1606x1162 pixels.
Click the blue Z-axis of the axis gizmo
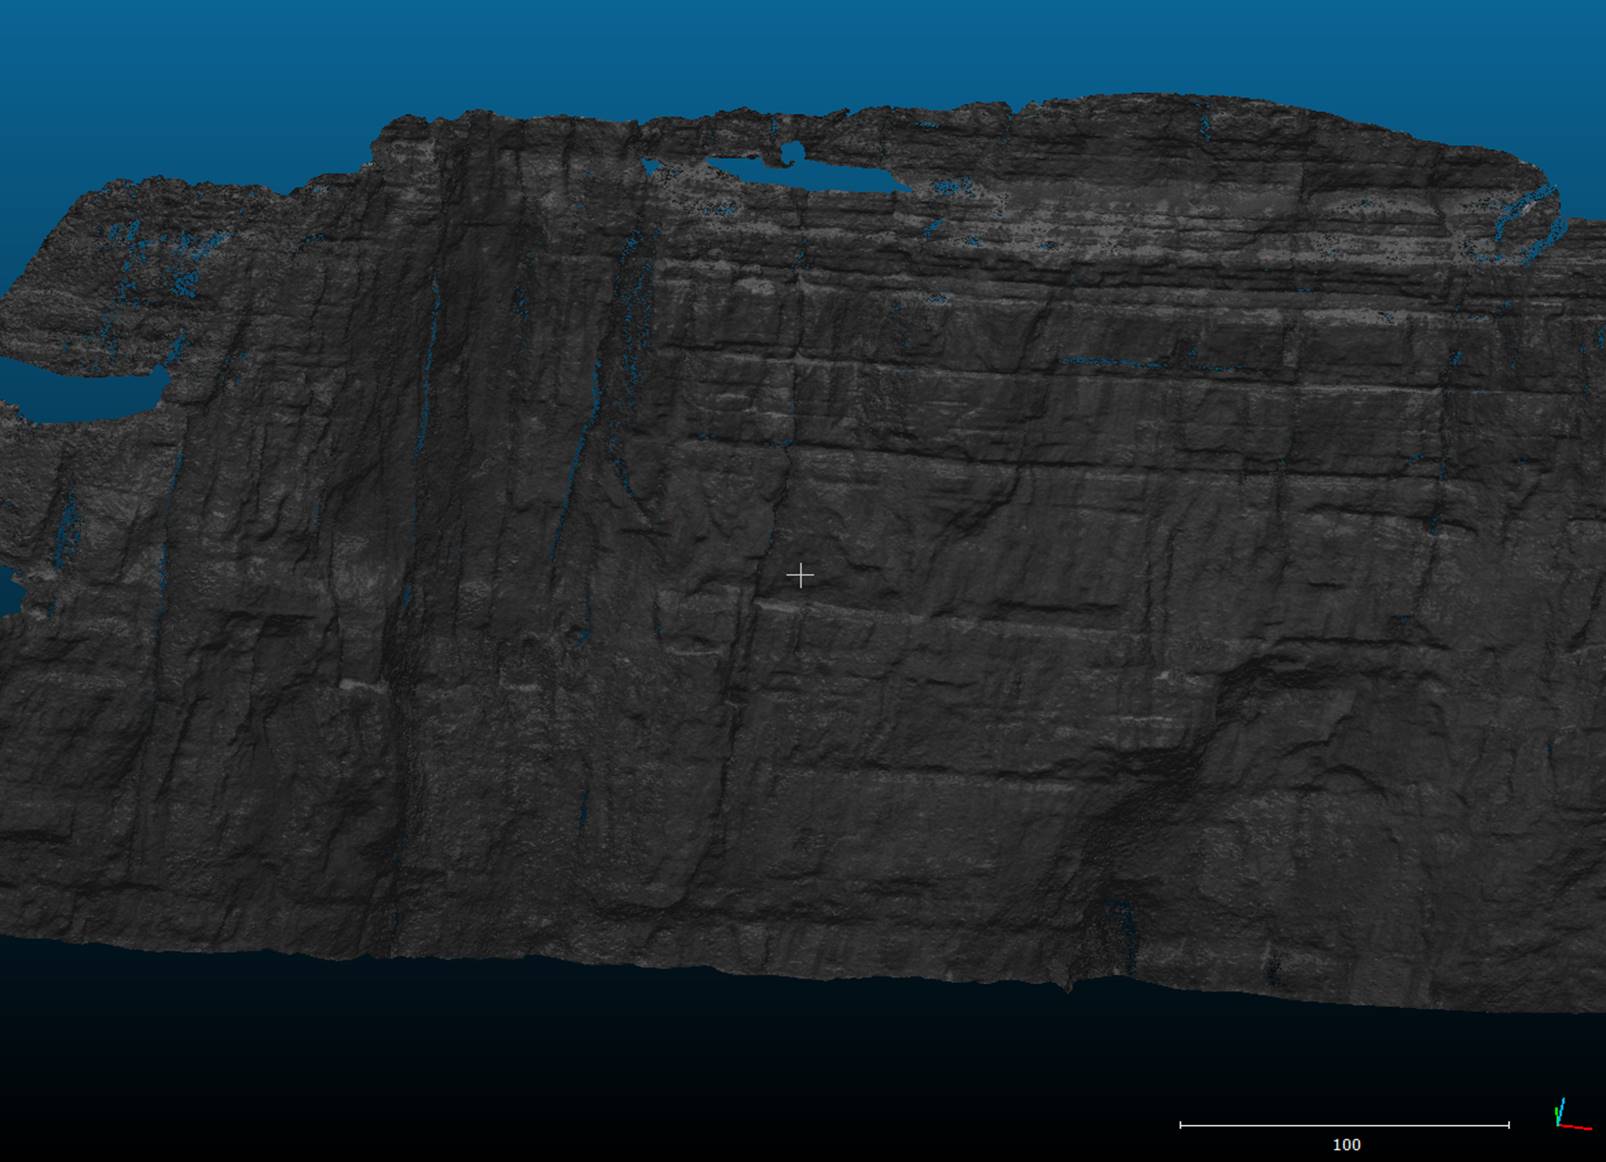click(1562, 1102)
